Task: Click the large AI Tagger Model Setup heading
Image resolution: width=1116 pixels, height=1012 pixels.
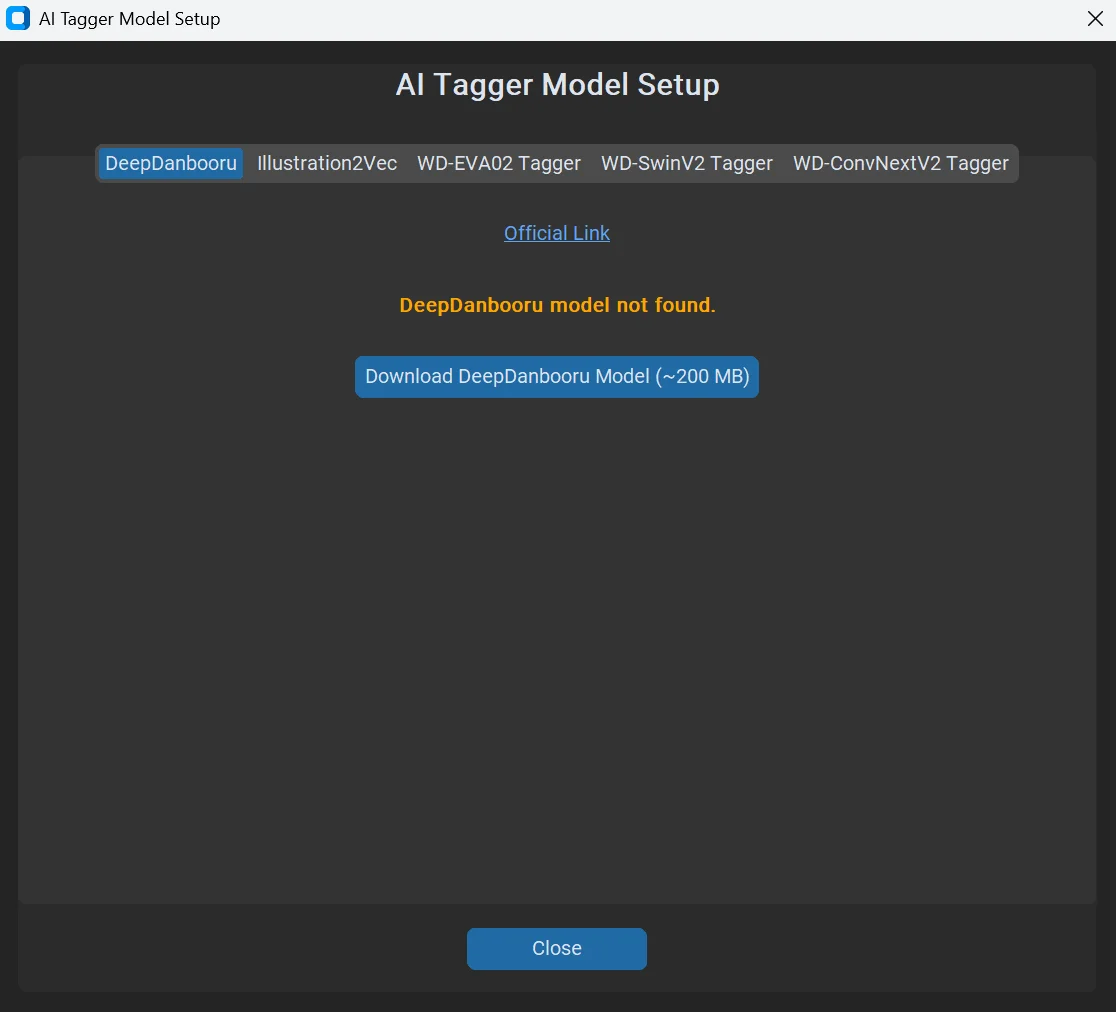Action: pyautogui.click(x=557, y=85)
